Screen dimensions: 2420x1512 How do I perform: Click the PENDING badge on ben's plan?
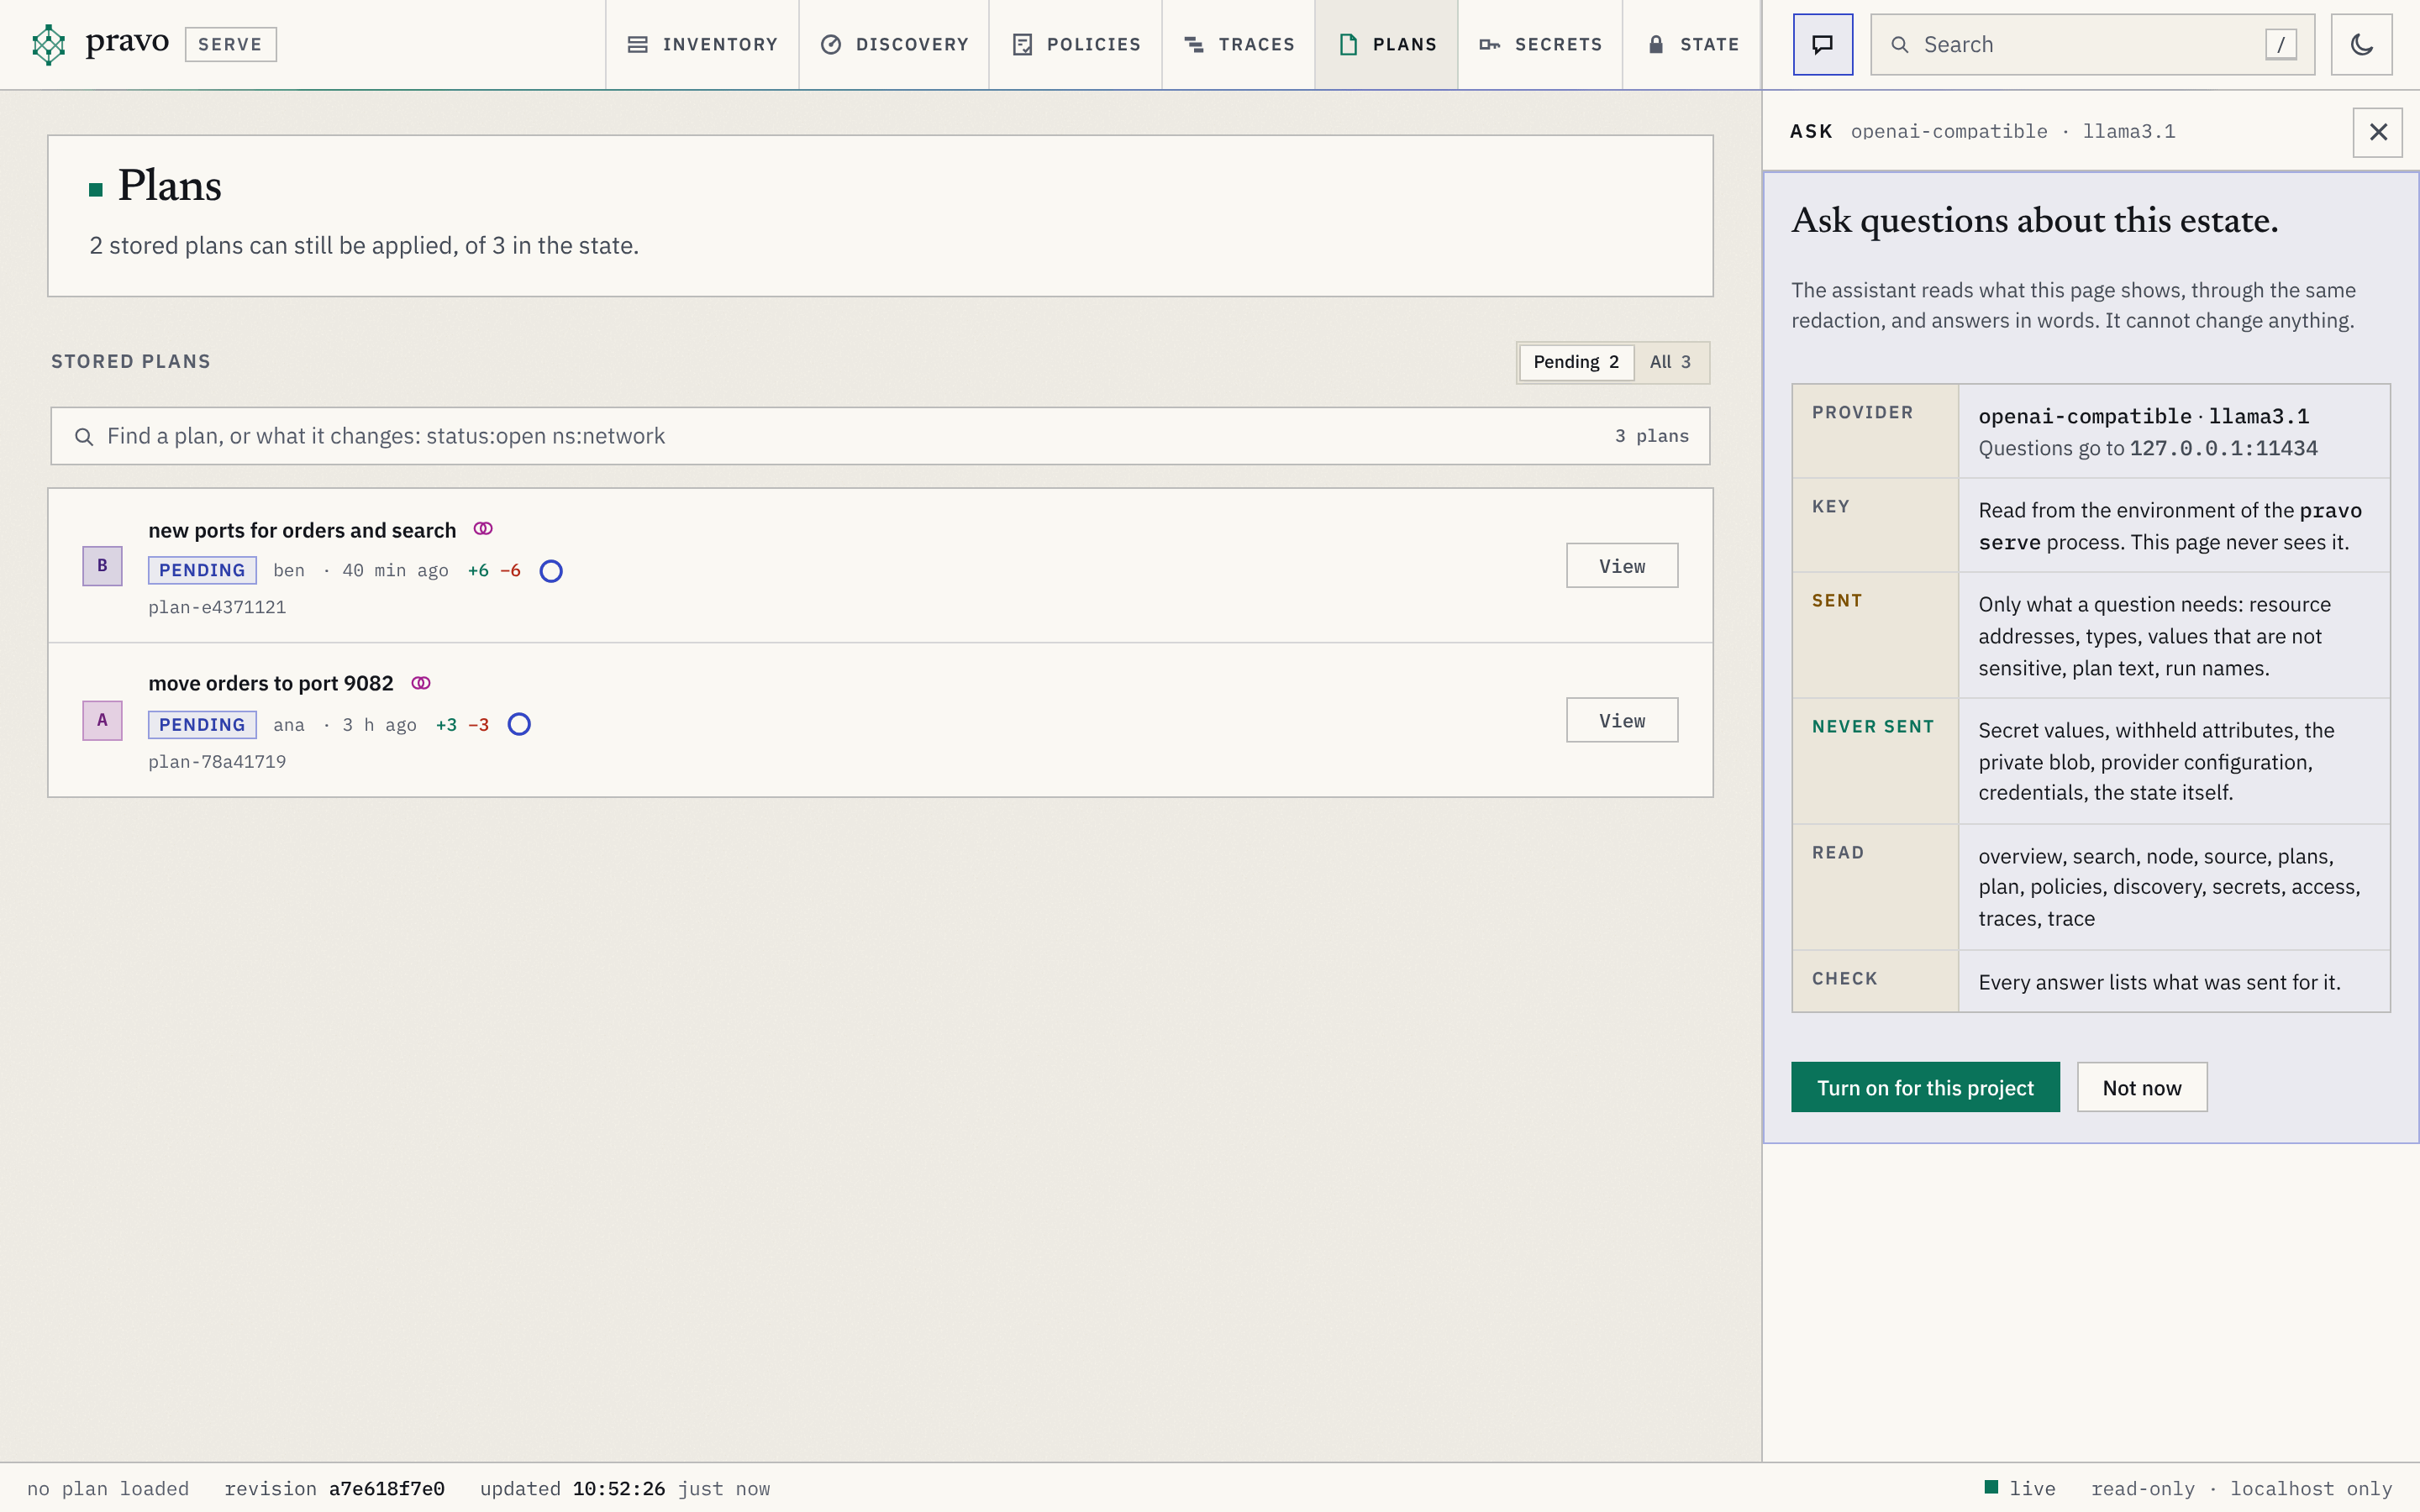pos(202,570)
